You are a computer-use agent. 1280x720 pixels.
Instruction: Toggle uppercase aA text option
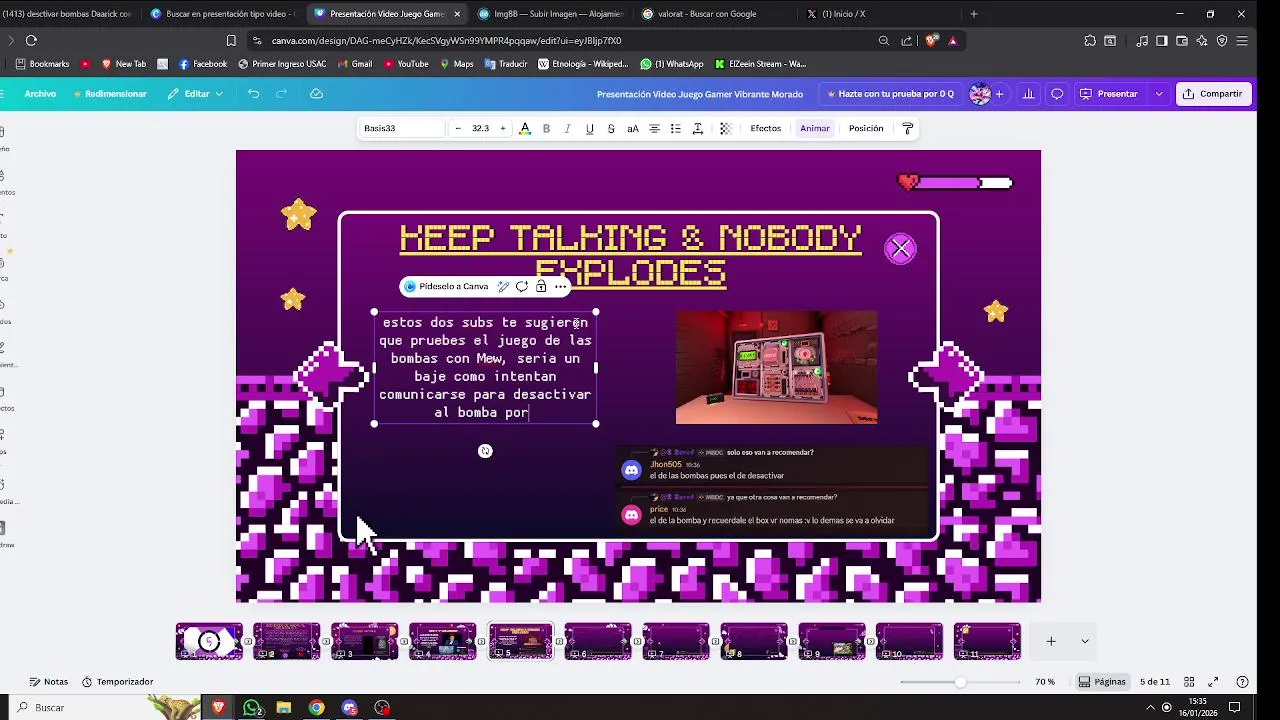pyautogui.click(x=633, y=128)
